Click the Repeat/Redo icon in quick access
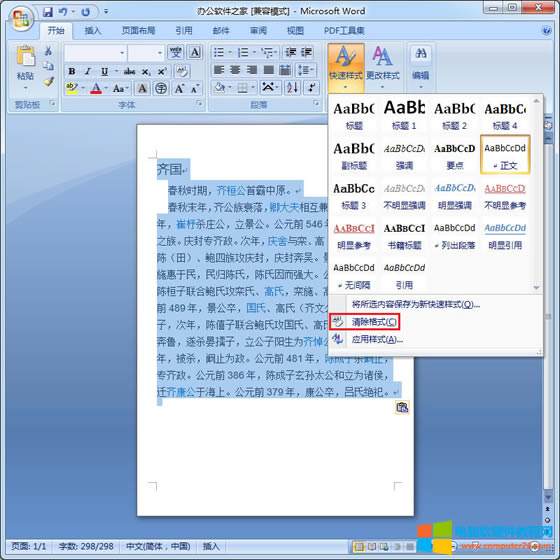The width and height of the screenshot is (560, 560). coord(85,12)
